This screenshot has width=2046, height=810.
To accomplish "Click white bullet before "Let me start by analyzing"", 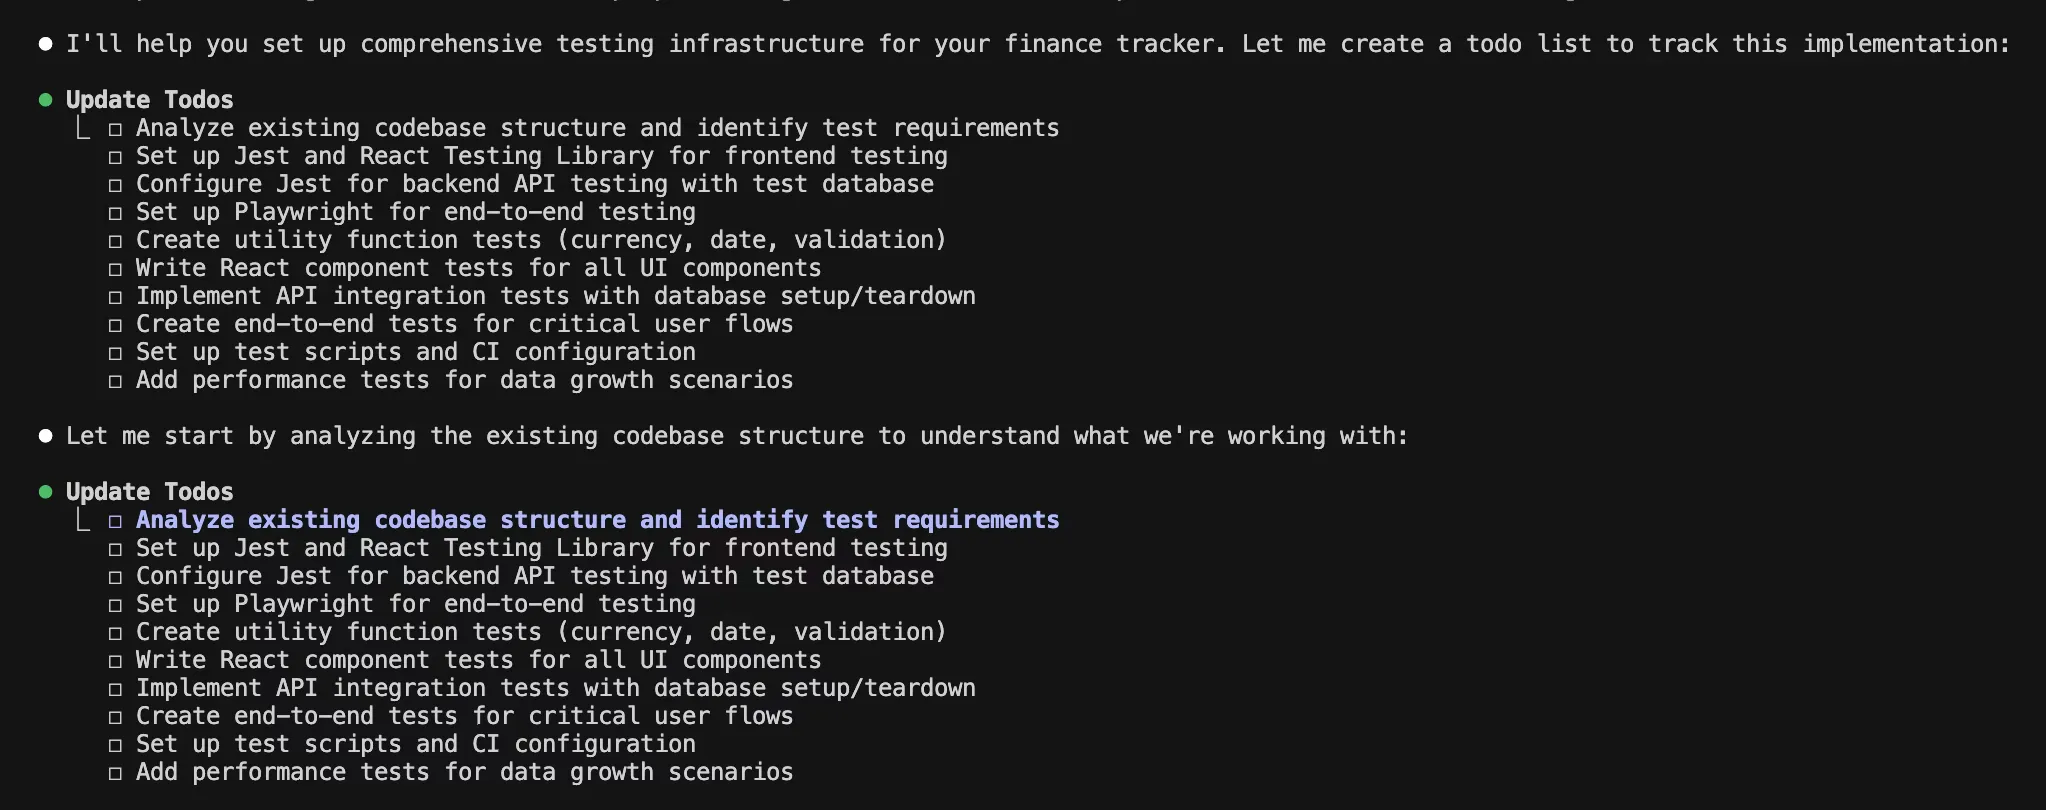I will (45, 436).
